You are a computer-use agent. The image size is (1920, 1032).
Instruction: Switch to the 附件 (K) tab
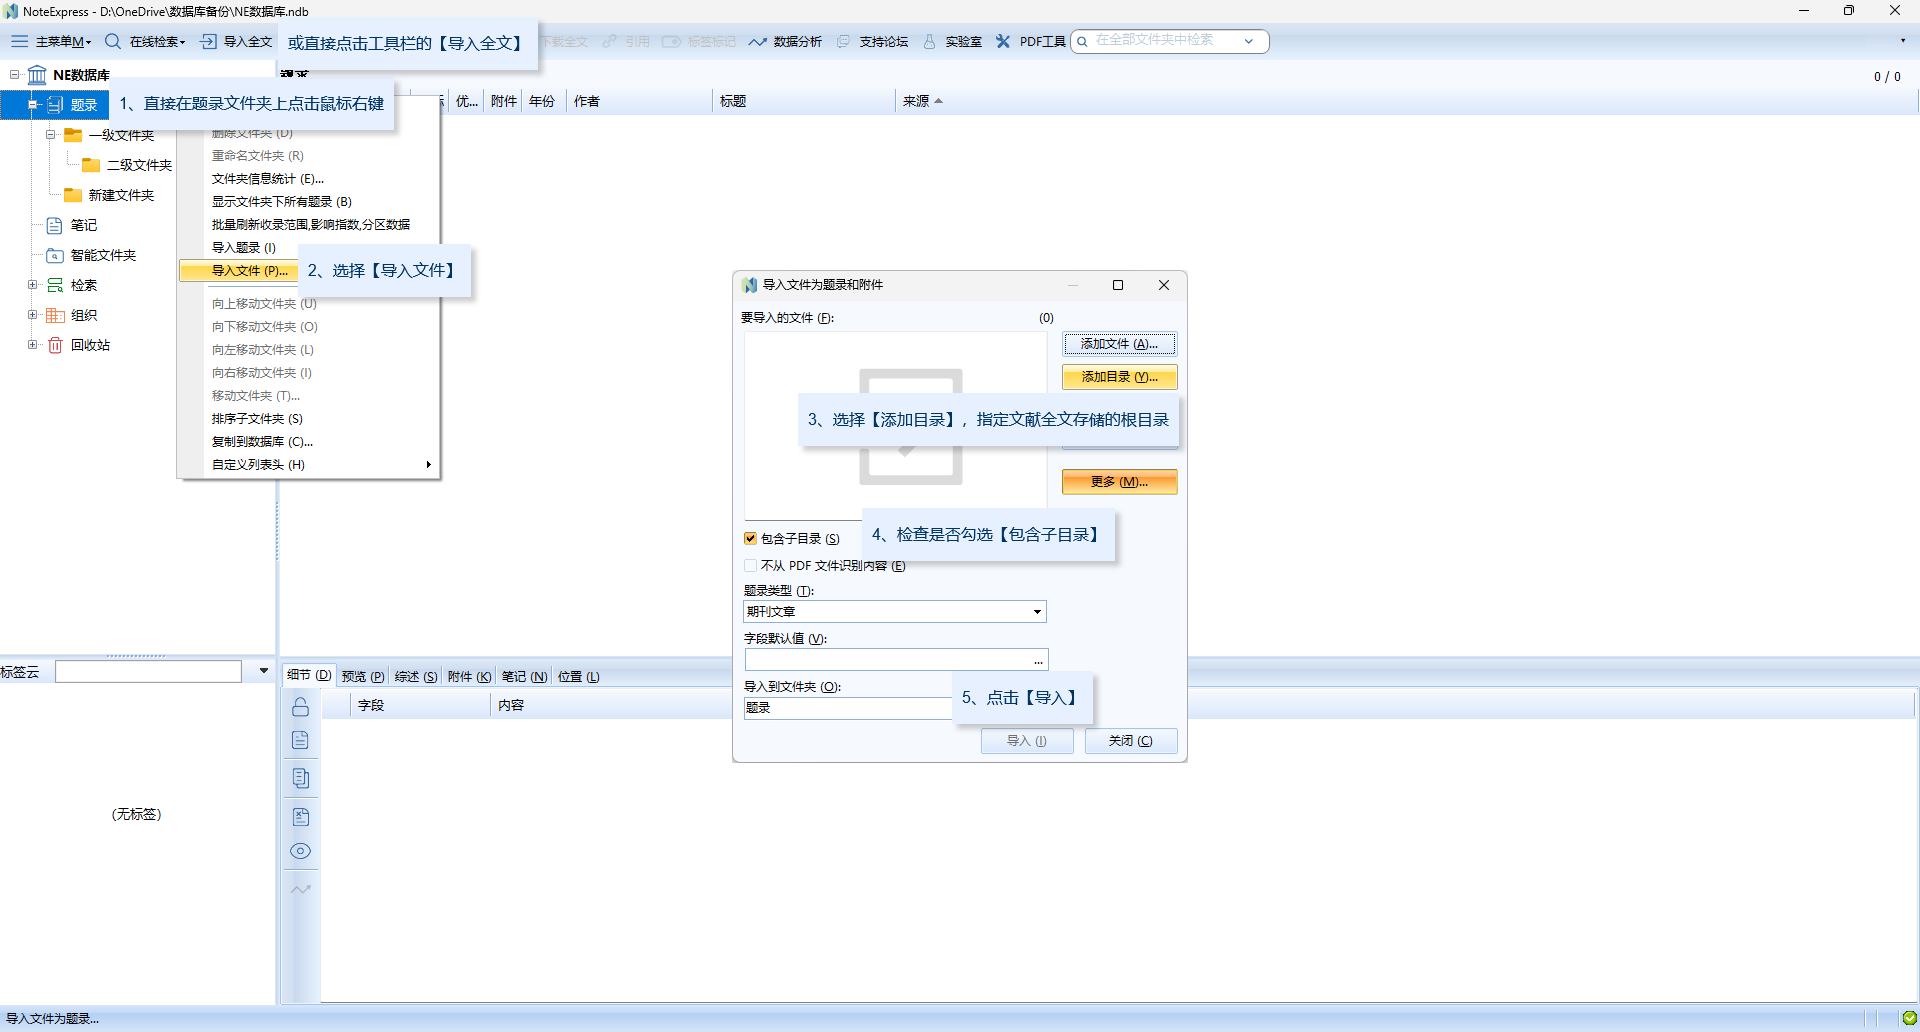(x=469, y=677)
